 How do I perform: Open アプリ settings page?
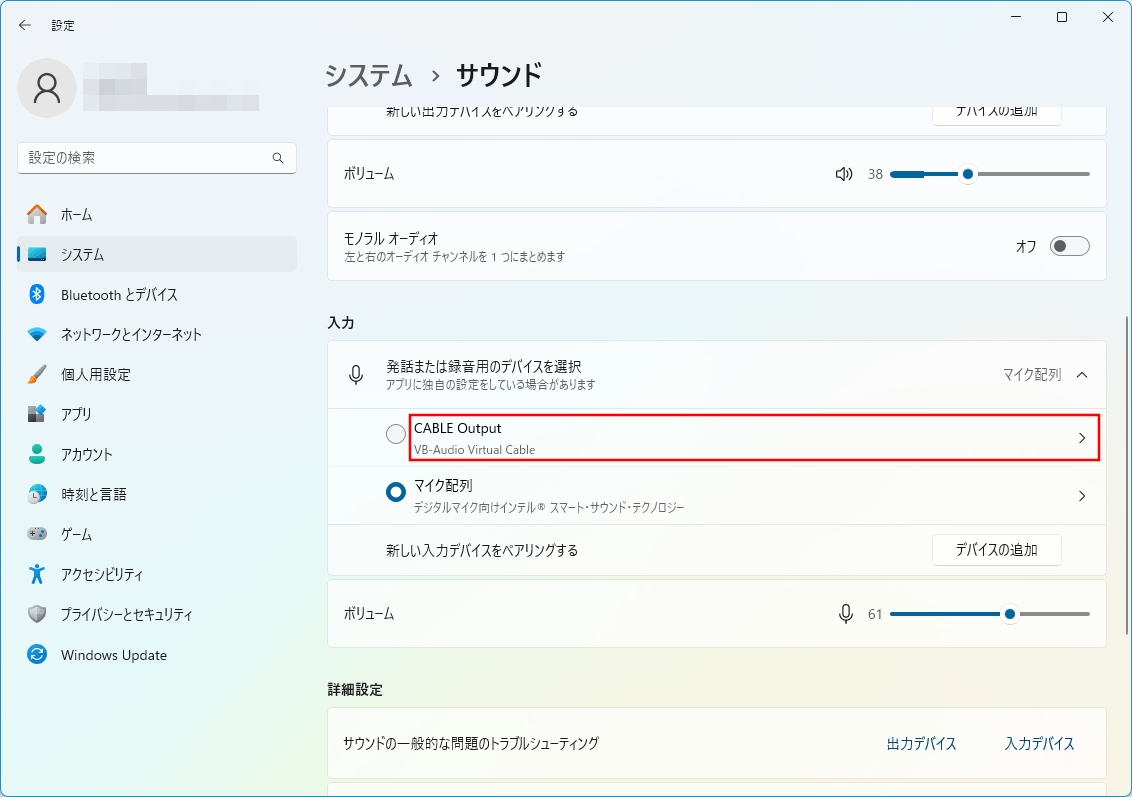(157, 414)
